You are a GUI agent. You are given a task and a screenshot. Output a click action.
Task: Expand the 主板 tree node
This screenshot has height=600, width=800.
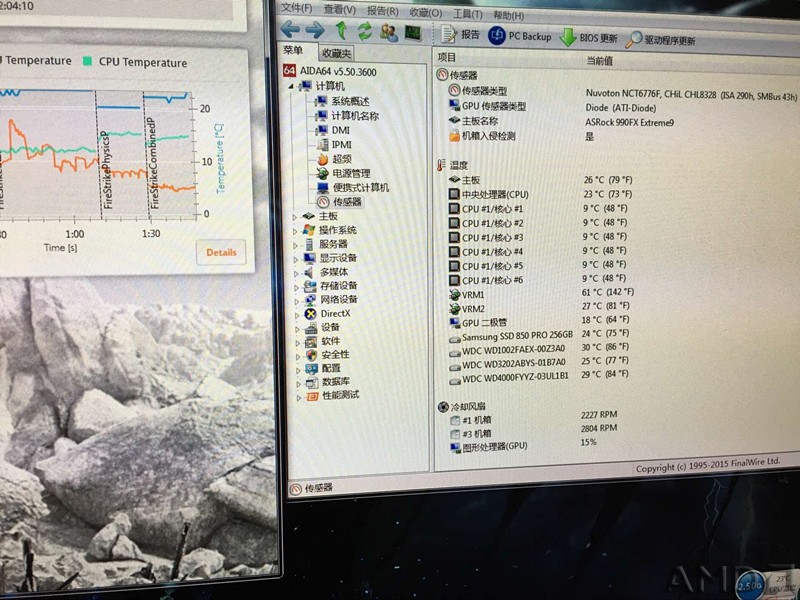pyautogui.click(x=295, y=217)
